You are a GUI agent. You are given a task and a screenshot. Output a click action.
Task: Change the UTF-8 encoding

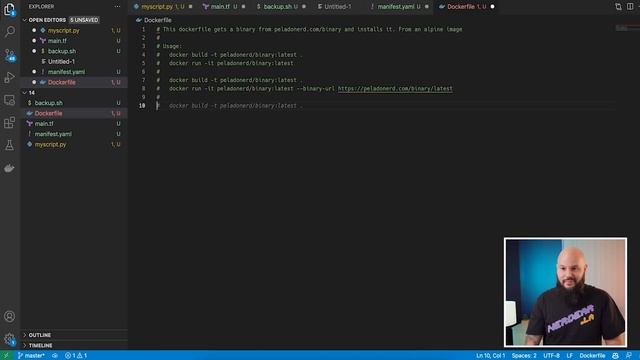(x=551, y=356)
